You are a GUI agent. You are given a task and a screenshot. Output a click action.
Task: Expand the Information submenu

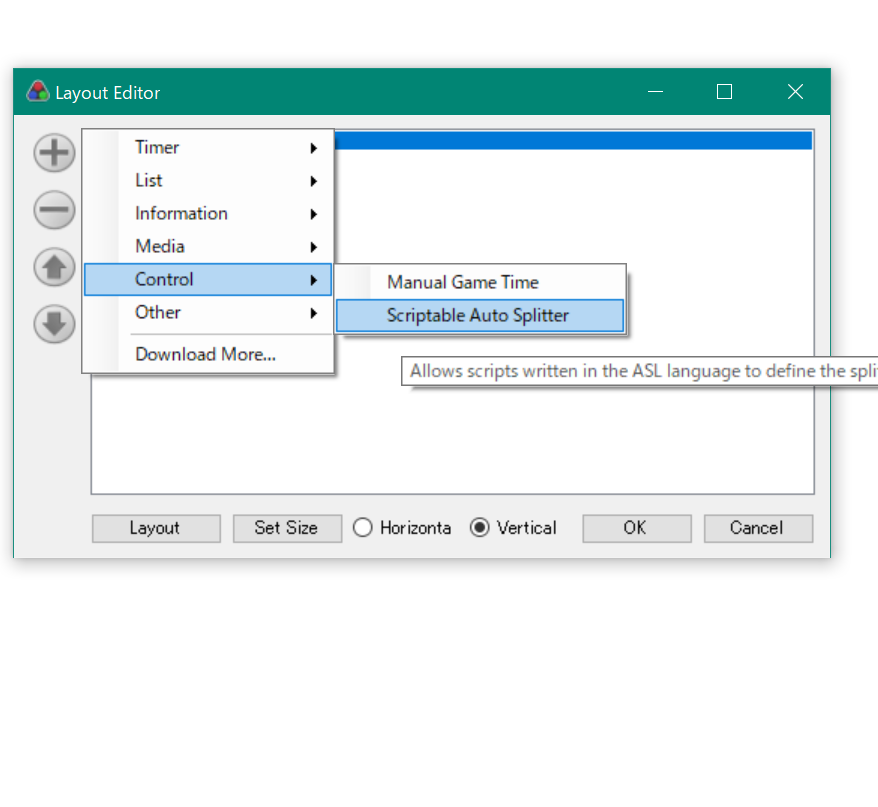pos(208,213)
